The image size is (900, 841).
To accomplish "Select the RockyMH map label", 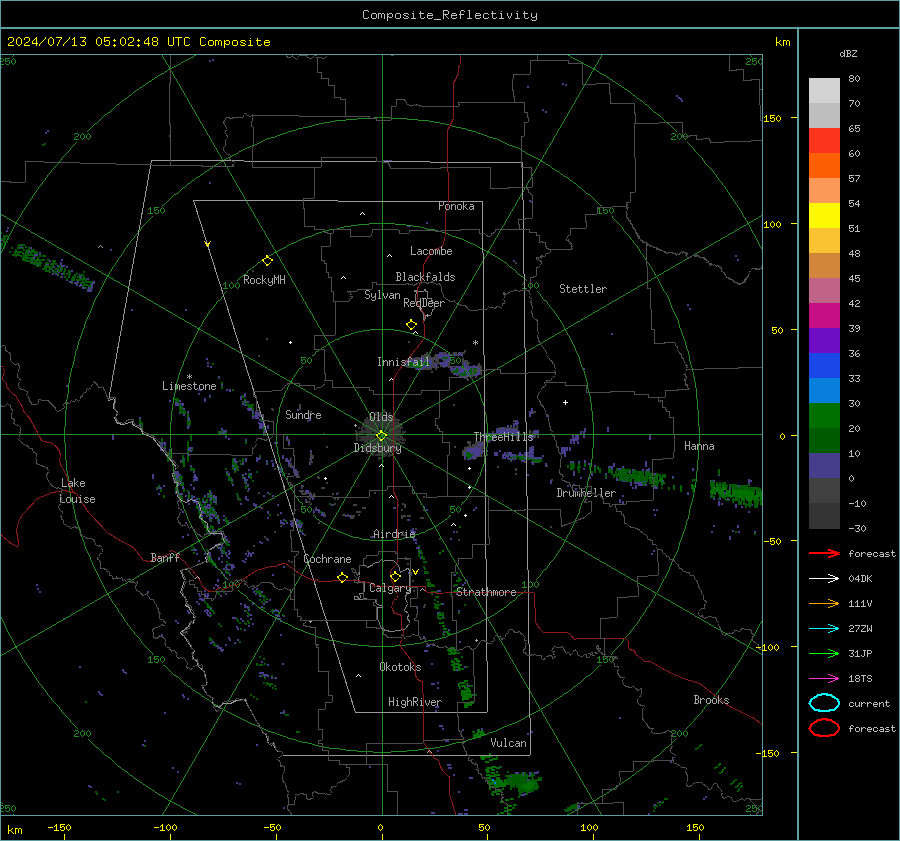I will (264, 280).
